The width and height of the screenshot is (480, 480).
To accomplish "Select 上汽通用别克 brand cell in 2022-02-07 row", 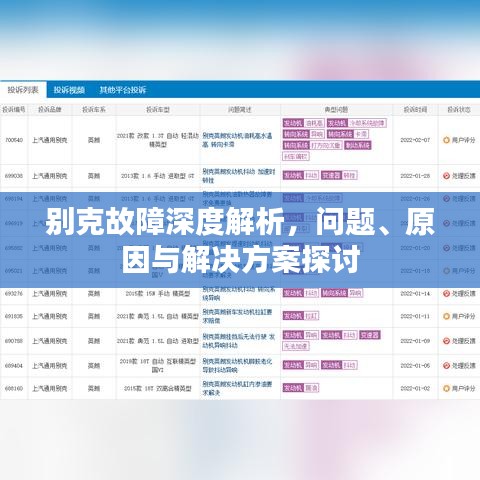I will [50, 140].
